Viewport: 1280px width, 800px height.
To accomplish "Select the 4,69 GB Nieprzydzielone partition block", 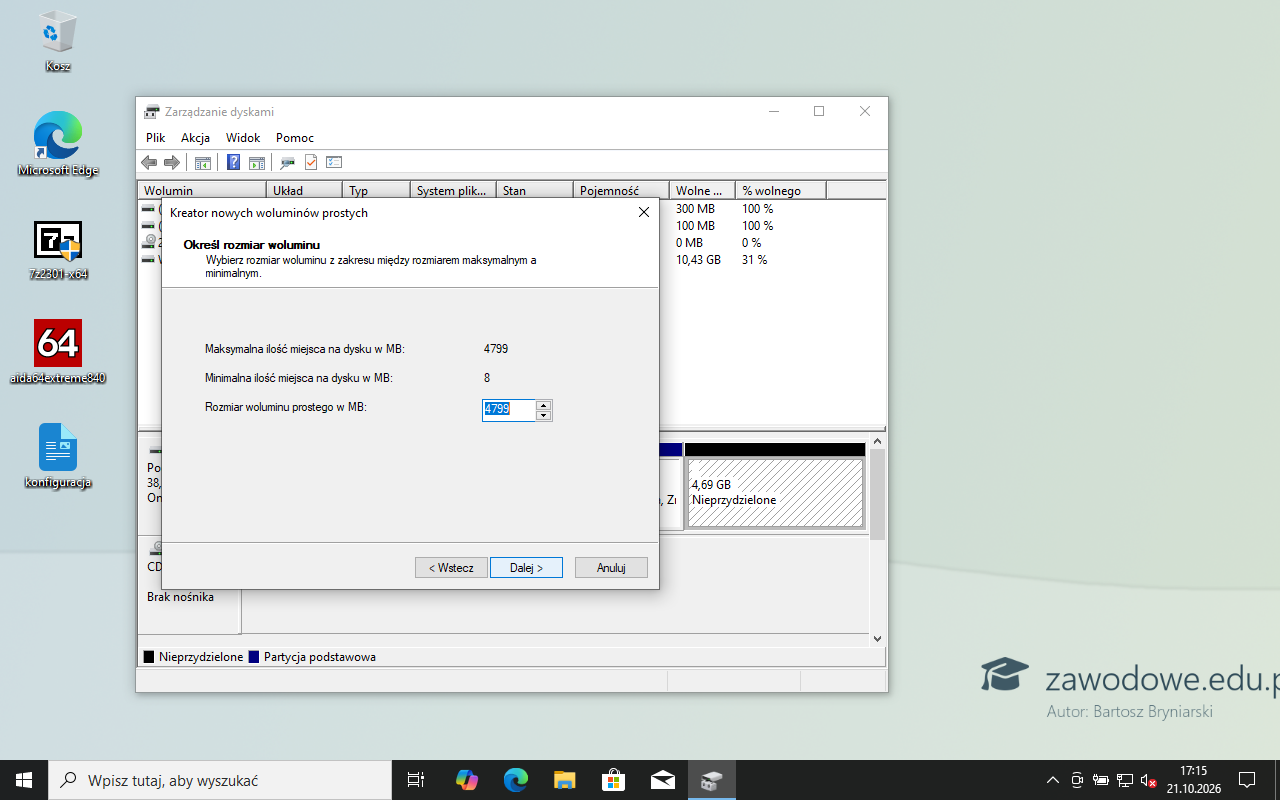I will (775, 492).
